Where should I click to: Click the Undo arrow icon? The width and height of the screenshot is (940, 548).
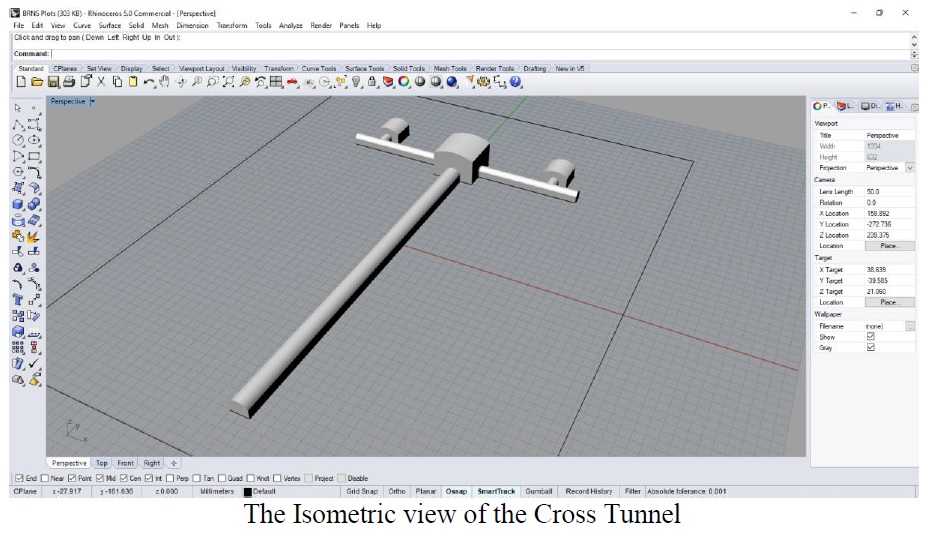point(149,82)
